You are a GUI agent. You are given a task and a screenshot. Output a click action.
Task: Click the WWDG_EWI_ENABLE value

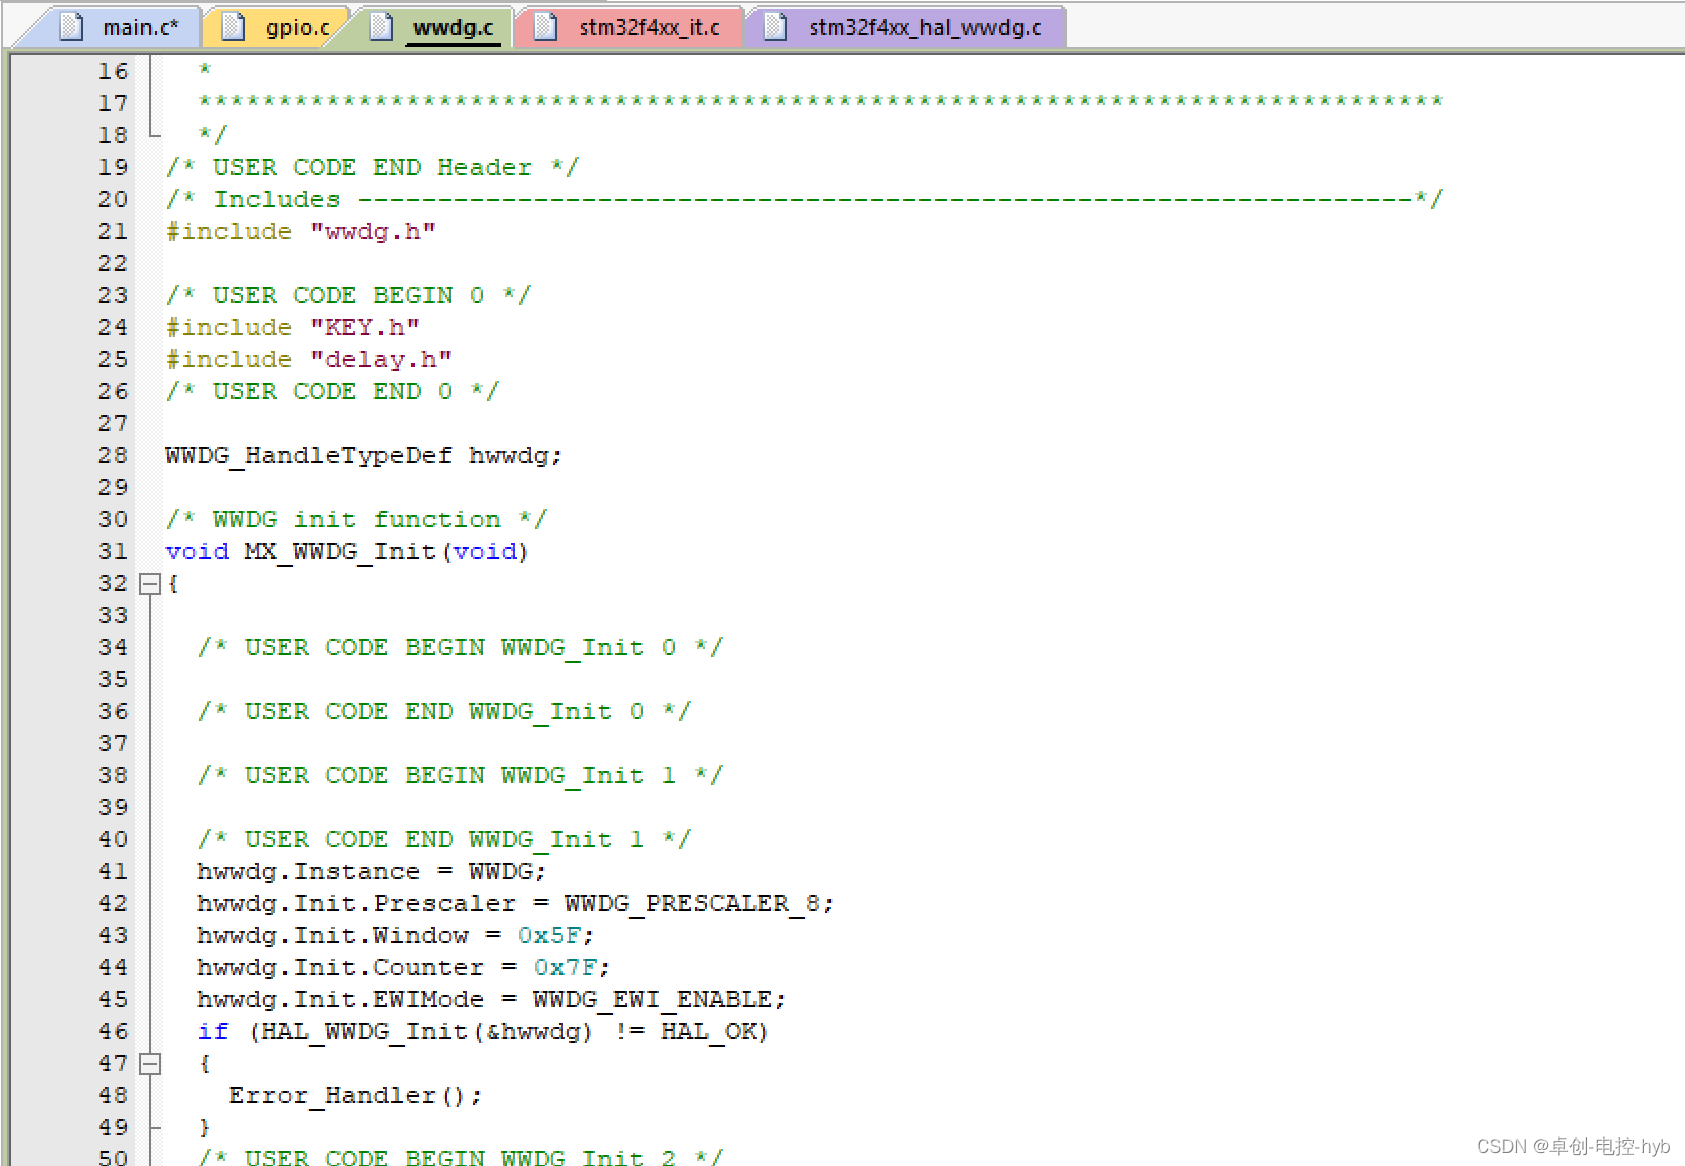tap(652, 1000)
